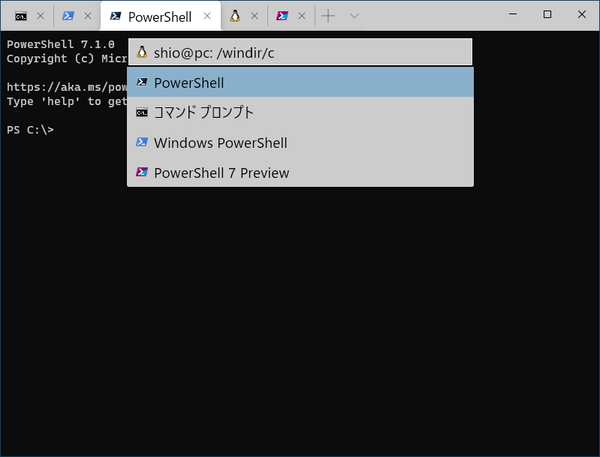This screenshot has height=457, width=600.
Task: Click the PS C:\> prompt line
Action: 30,130
